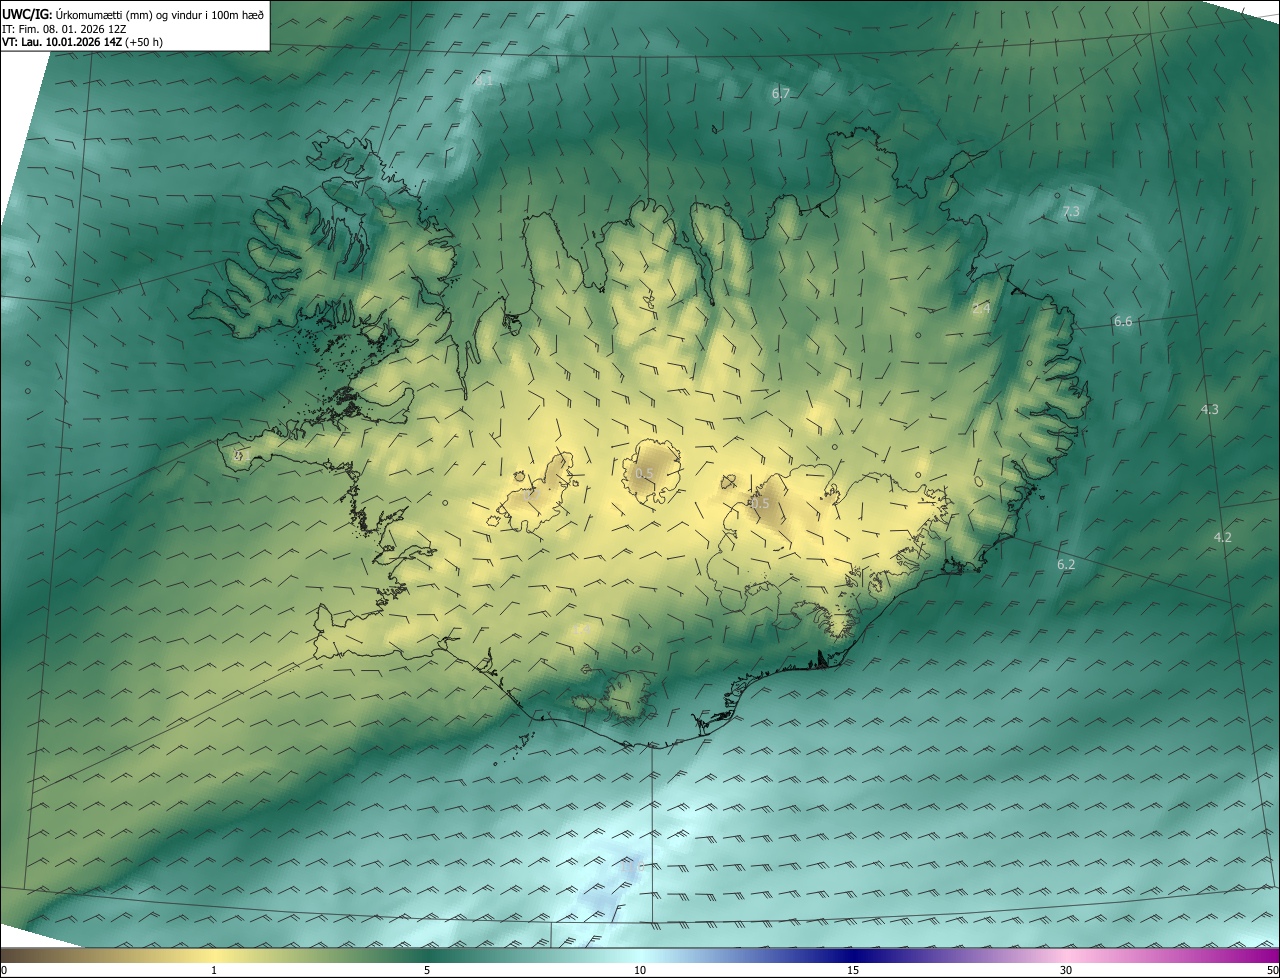
Task: Click the 0.5 label inside the round Hofsjökull glacier
Action: [645, 473]
